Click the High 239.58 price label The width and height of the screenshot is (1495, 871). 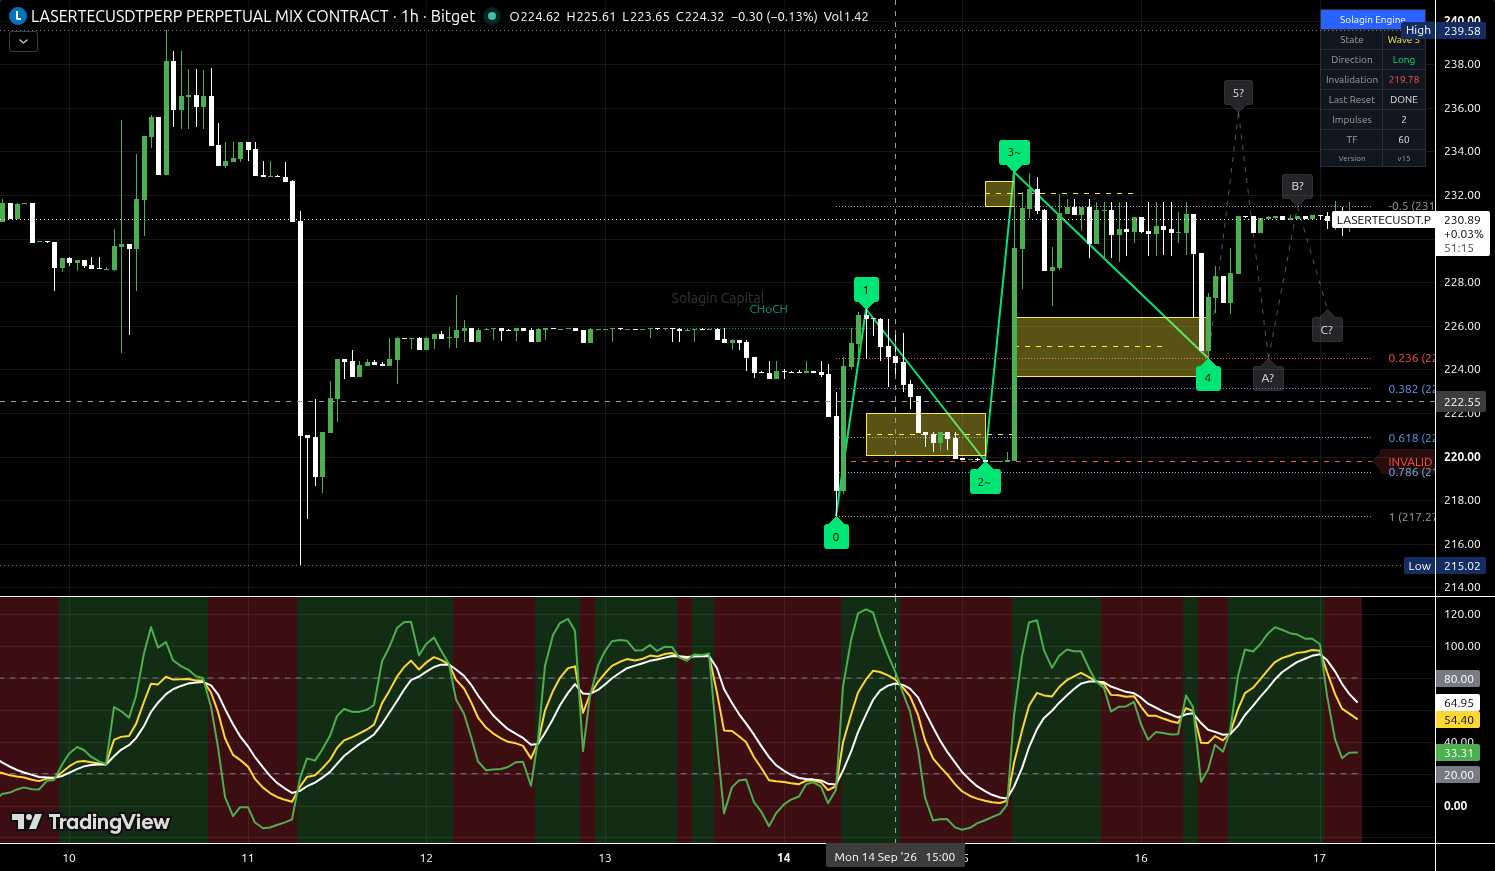1445,31
